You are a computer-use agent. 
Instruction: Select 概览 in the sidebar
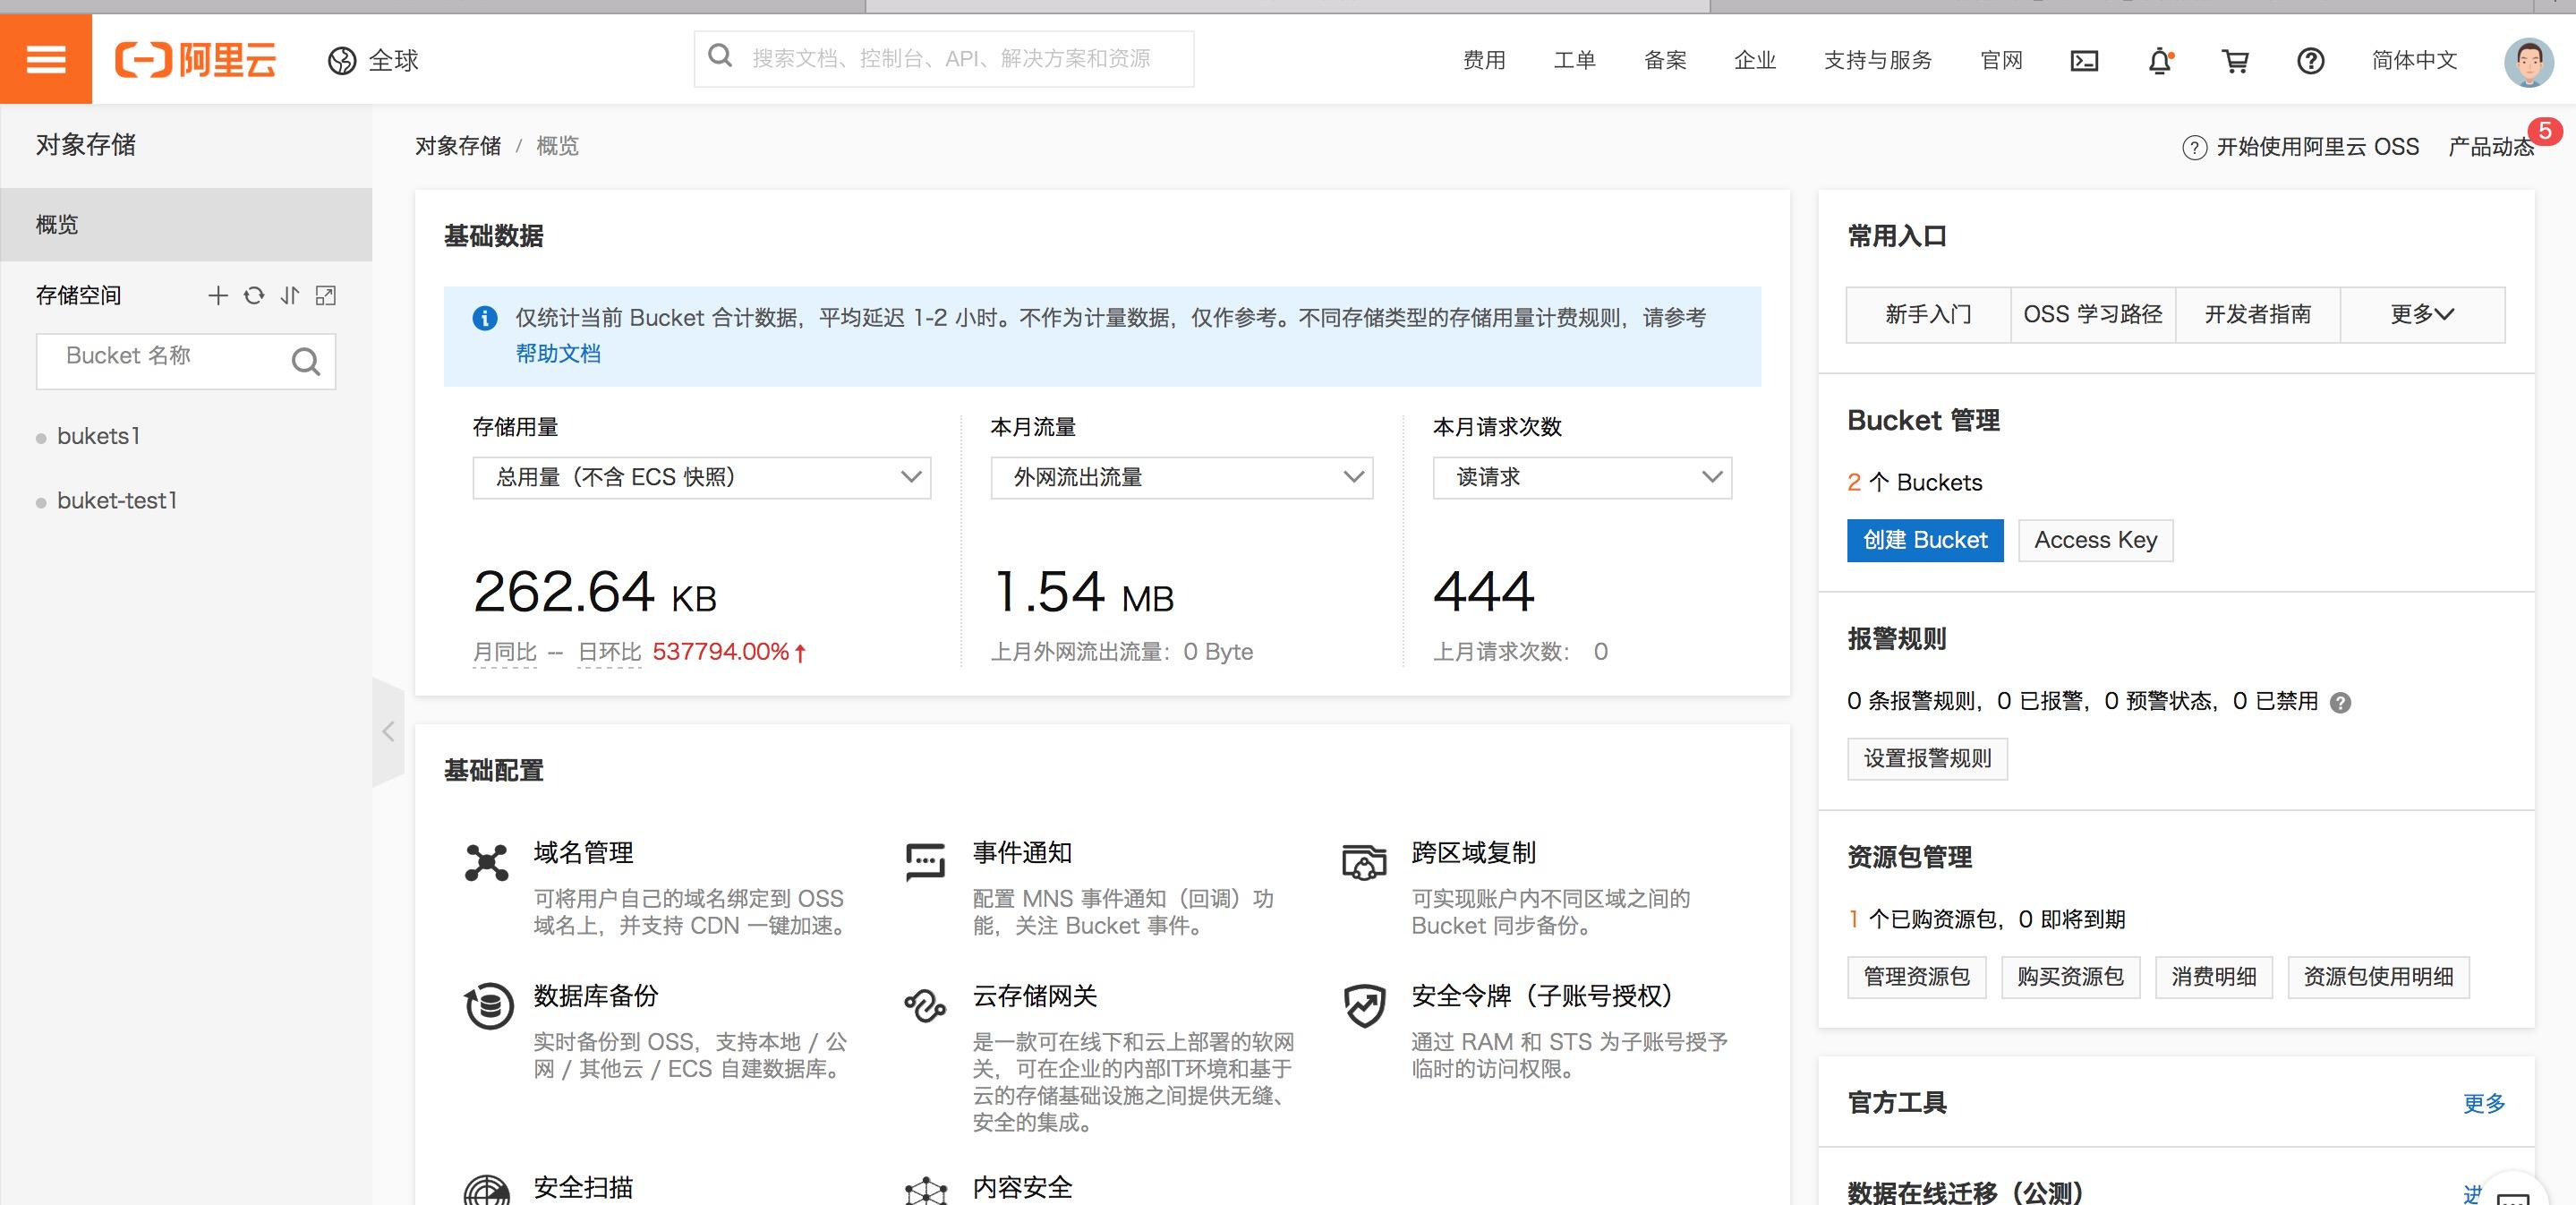click(186, 224)
